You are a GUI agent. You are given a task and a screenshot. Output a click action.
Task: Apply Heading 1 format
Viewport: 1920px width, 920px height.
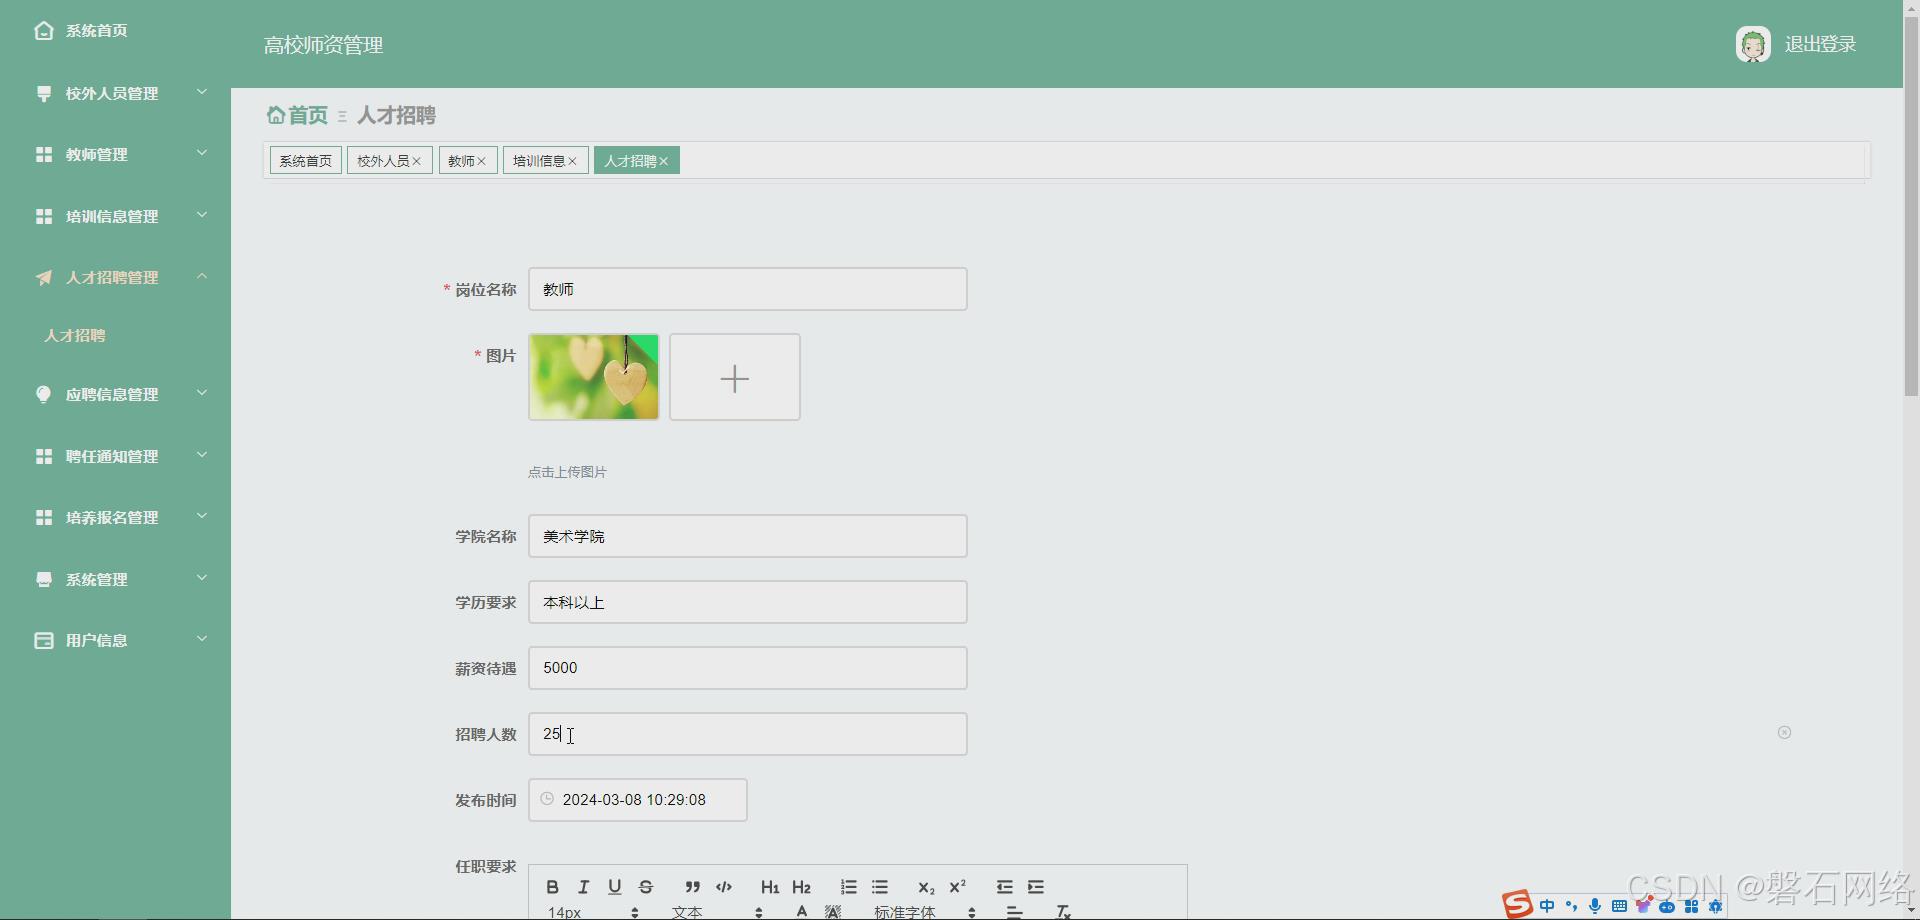pos(770,887)
